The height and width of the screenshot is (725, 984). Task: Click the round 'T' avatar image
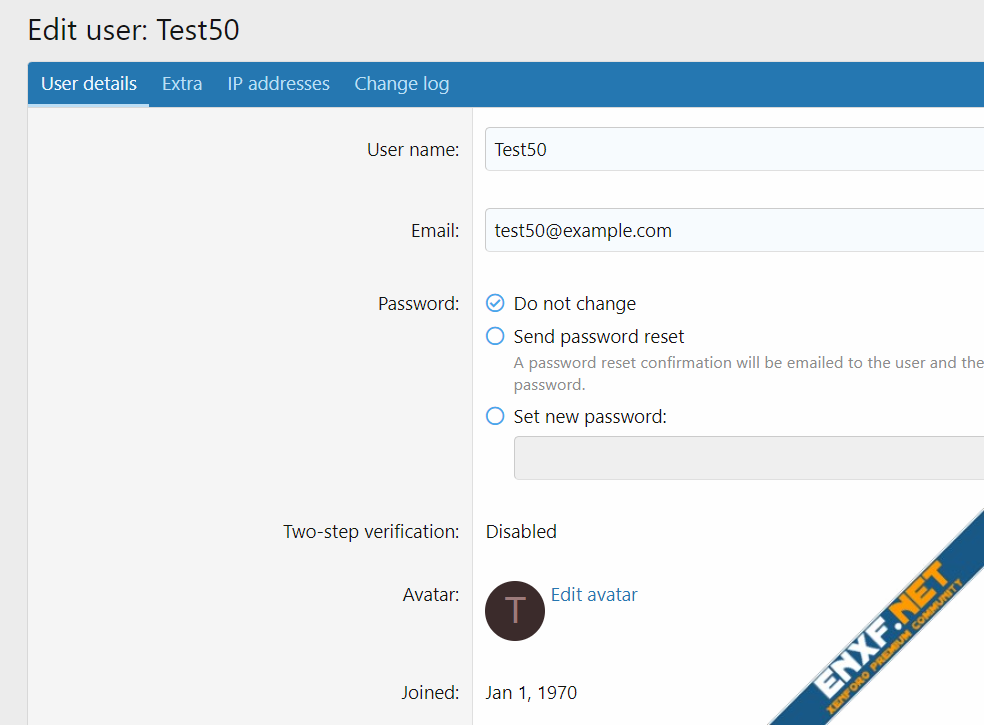515,610
